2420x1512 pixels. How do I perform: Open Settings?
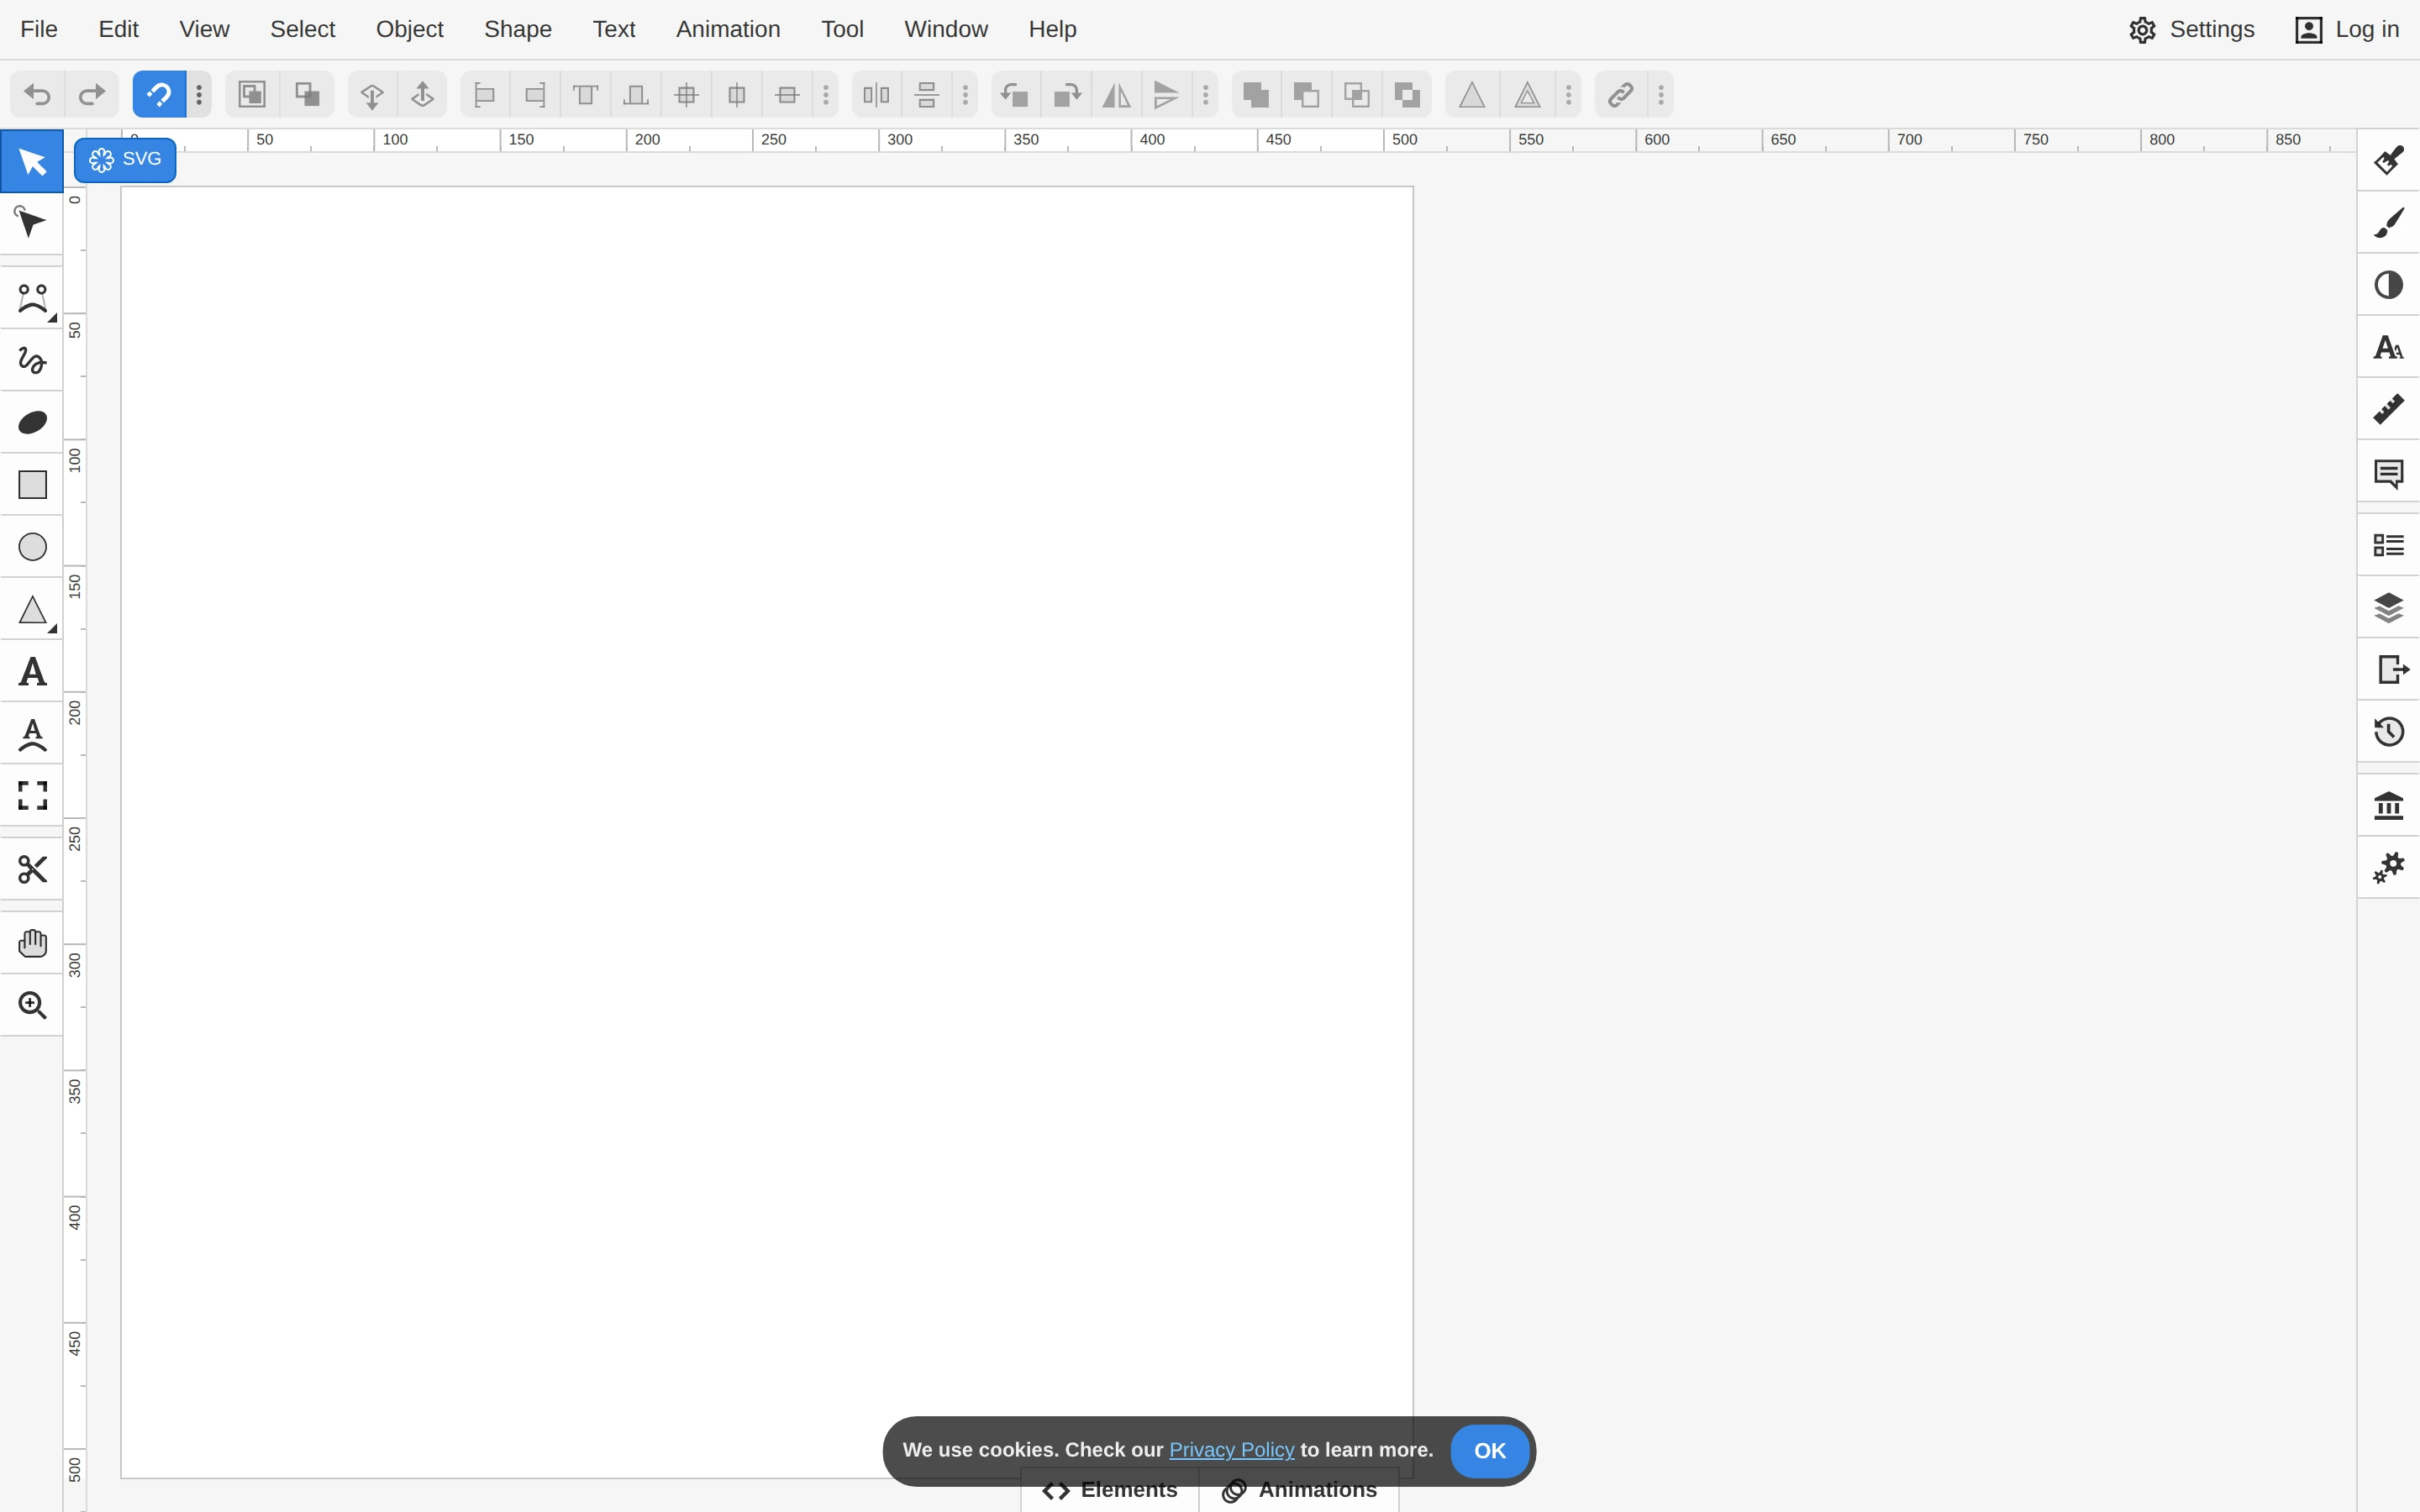click(2191, 30)
